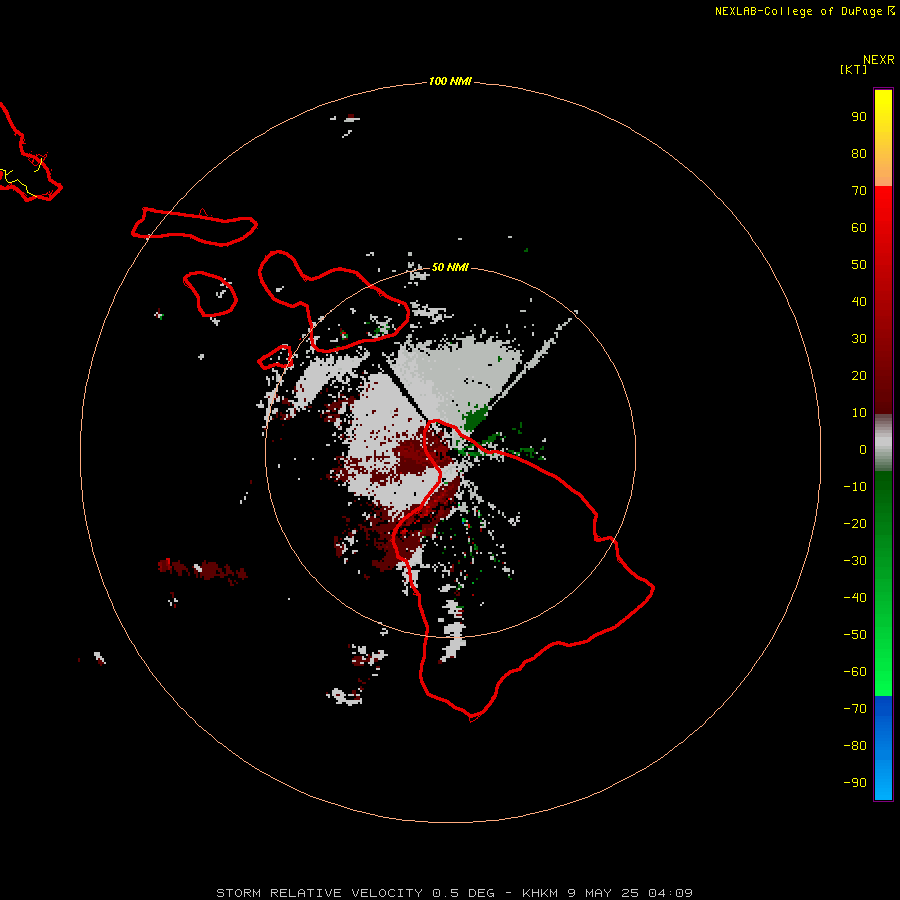Click the -60 value on the velocity scale
Image resolution: width=900 pixels, height=900 pixels.
click(x=855, y=672)
